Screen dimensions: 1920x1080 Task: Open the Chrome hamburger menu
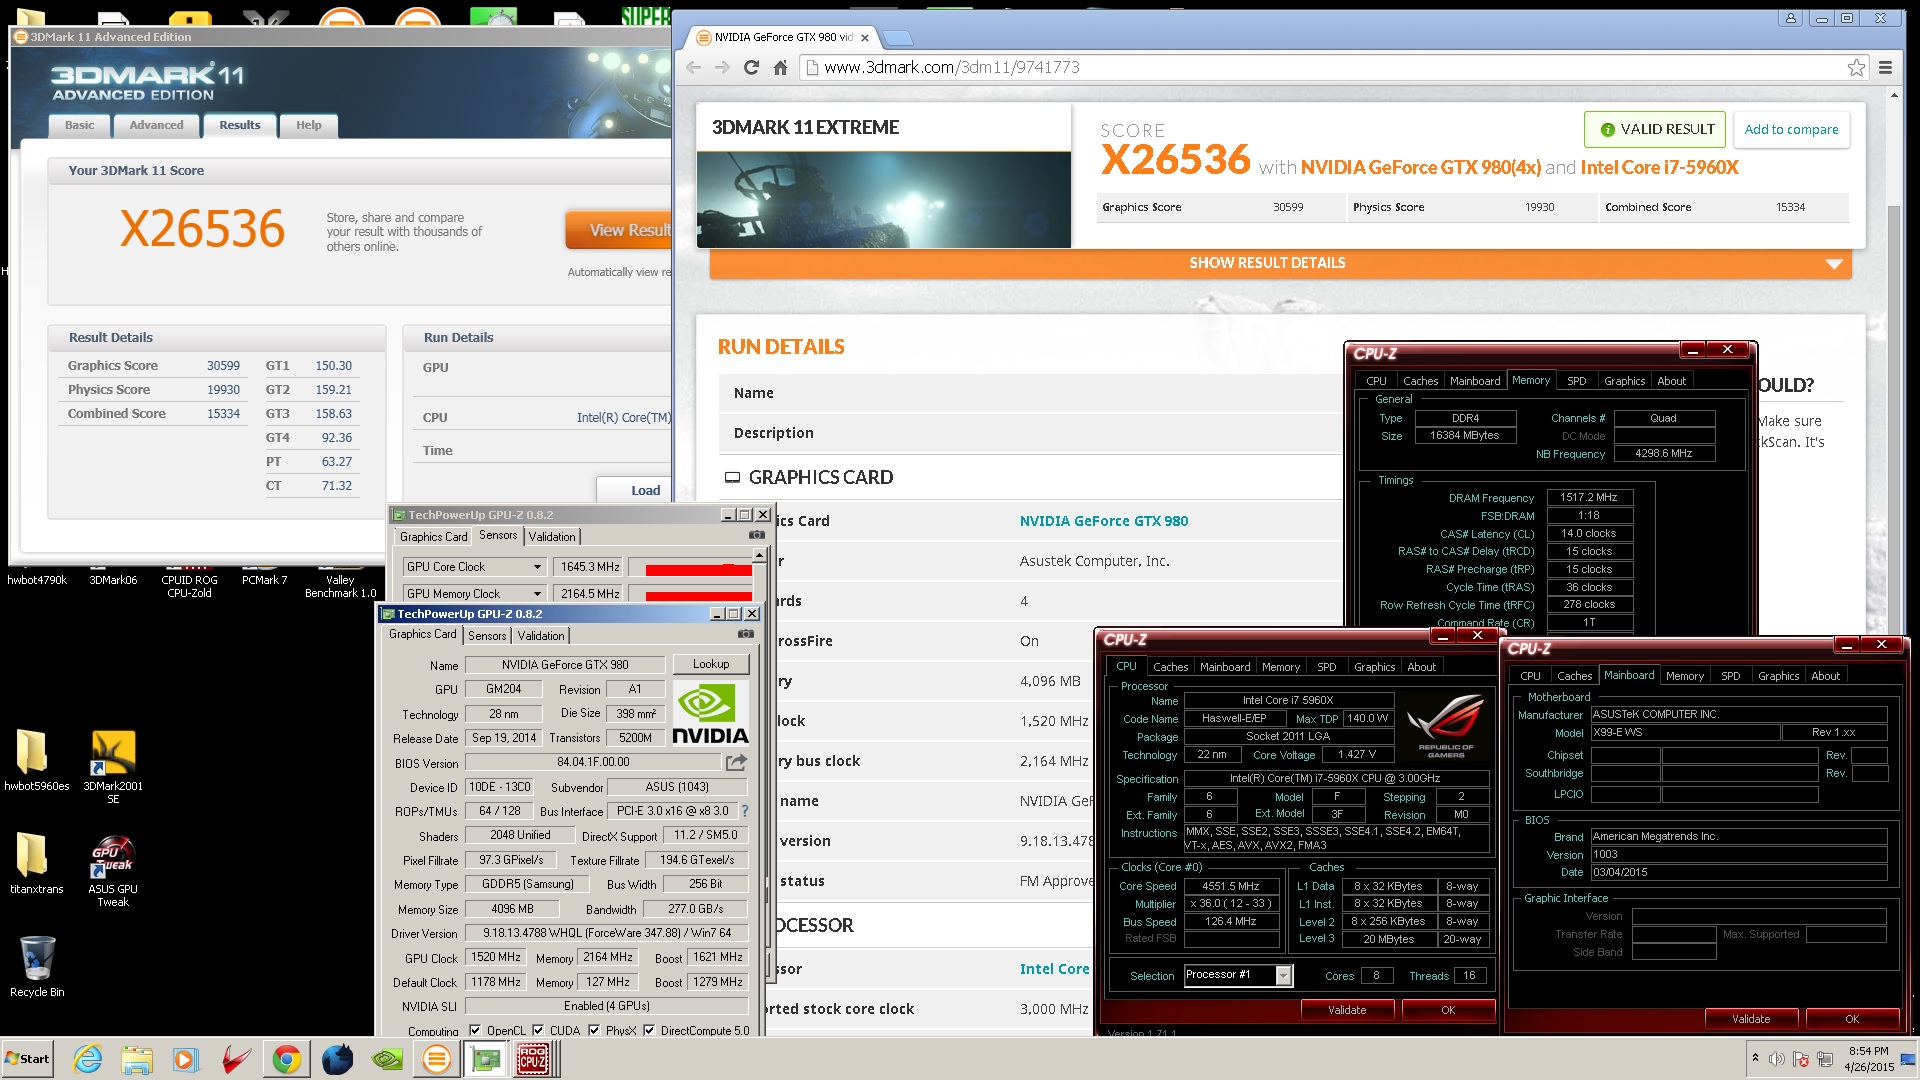point(1885,68)
